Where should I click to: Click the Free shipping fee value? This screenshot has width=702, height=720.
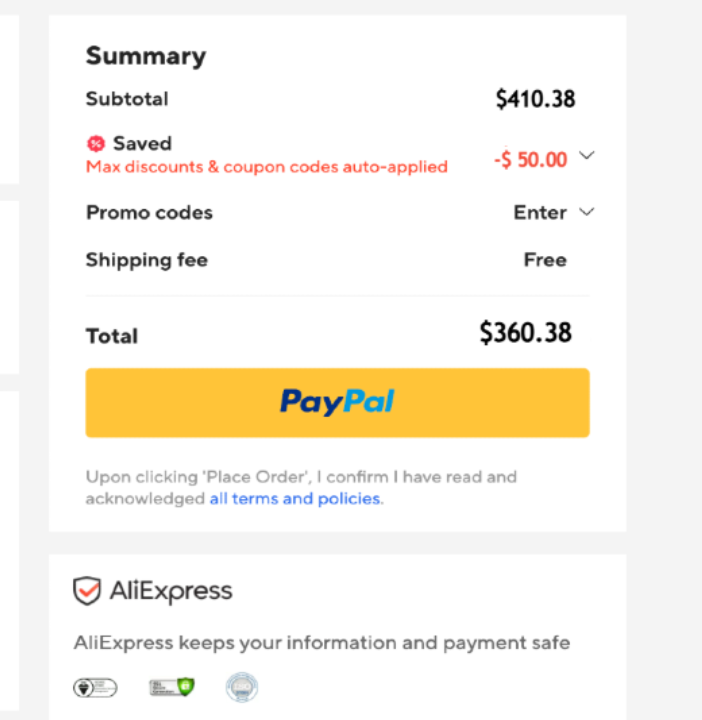(545, 260)
